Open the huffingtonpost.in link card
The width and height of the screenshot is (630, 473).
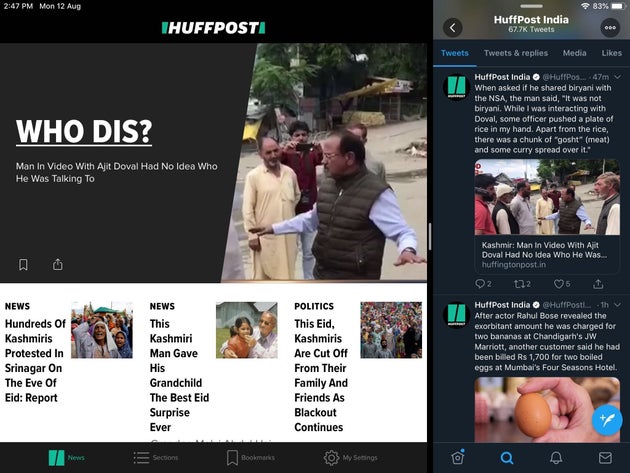(x=547, y=254)
